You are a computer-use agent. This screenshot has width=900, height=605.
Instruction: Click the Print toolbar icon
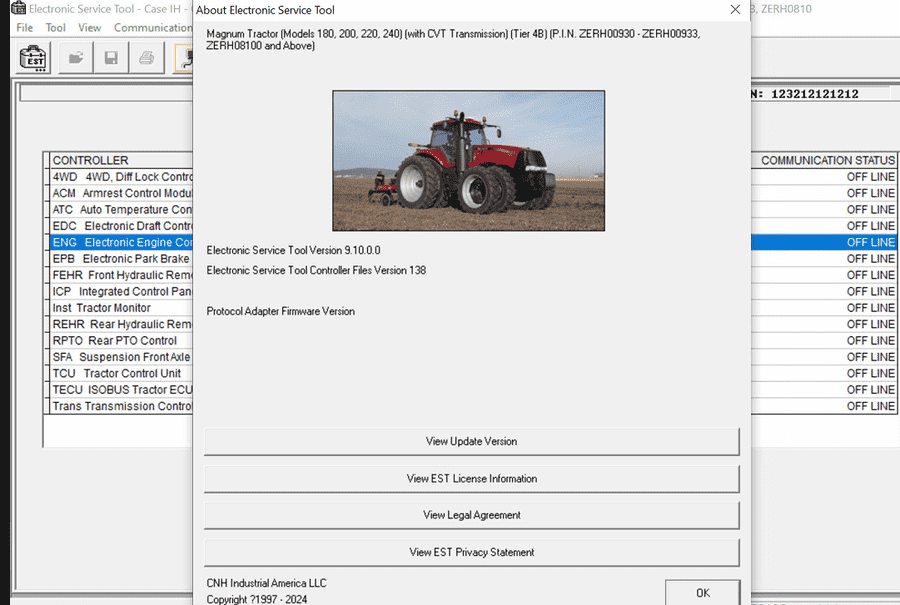[145, 57]
